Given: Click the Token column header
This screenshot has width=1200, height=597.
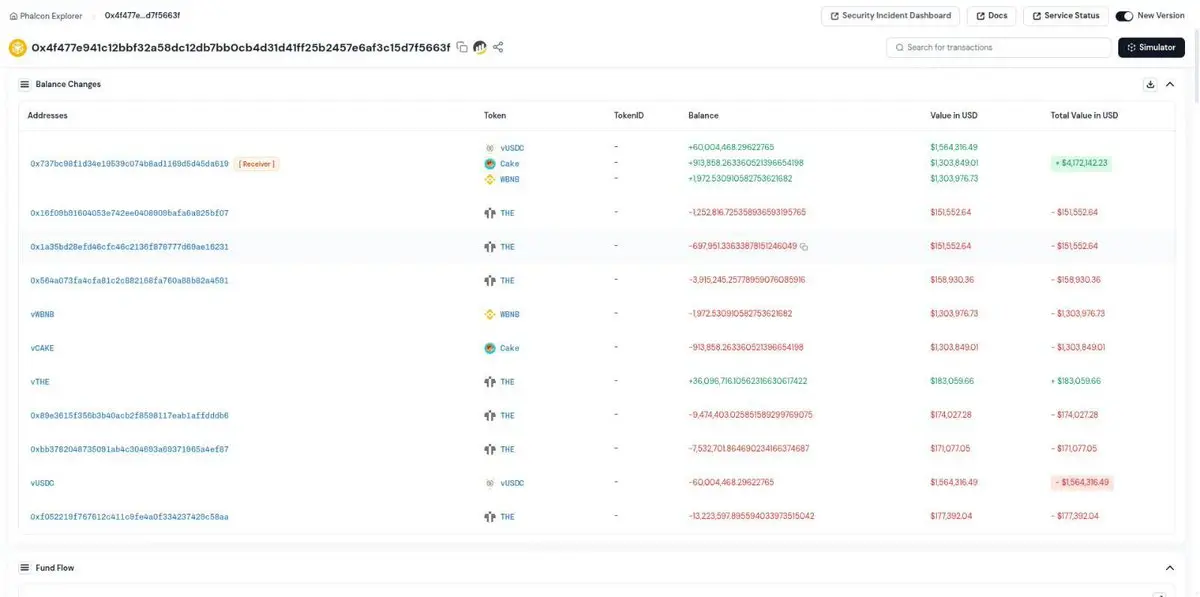Looking at the screenshot, I should 495,116.
